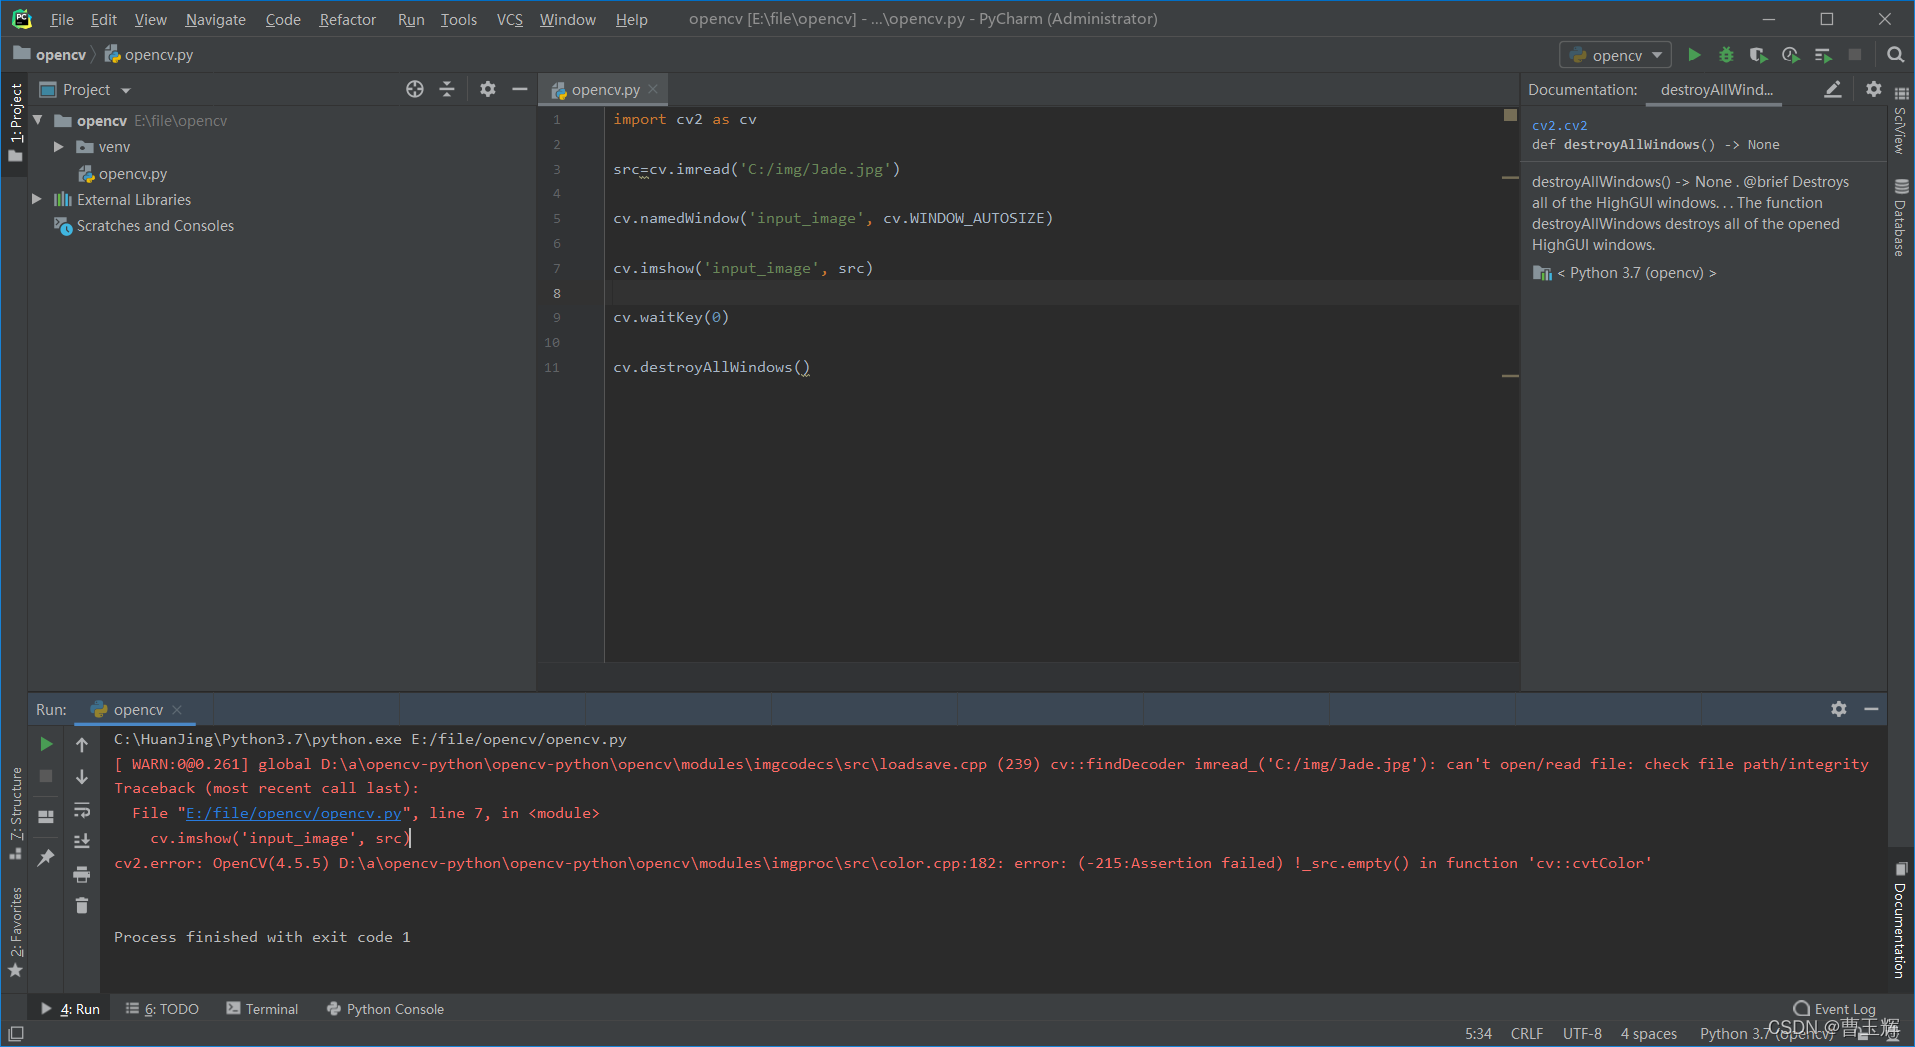The width and height of the screenshot is (1915, 1047).
Task: Click editor line 8 empty line
Action: tap(1060, 293)
